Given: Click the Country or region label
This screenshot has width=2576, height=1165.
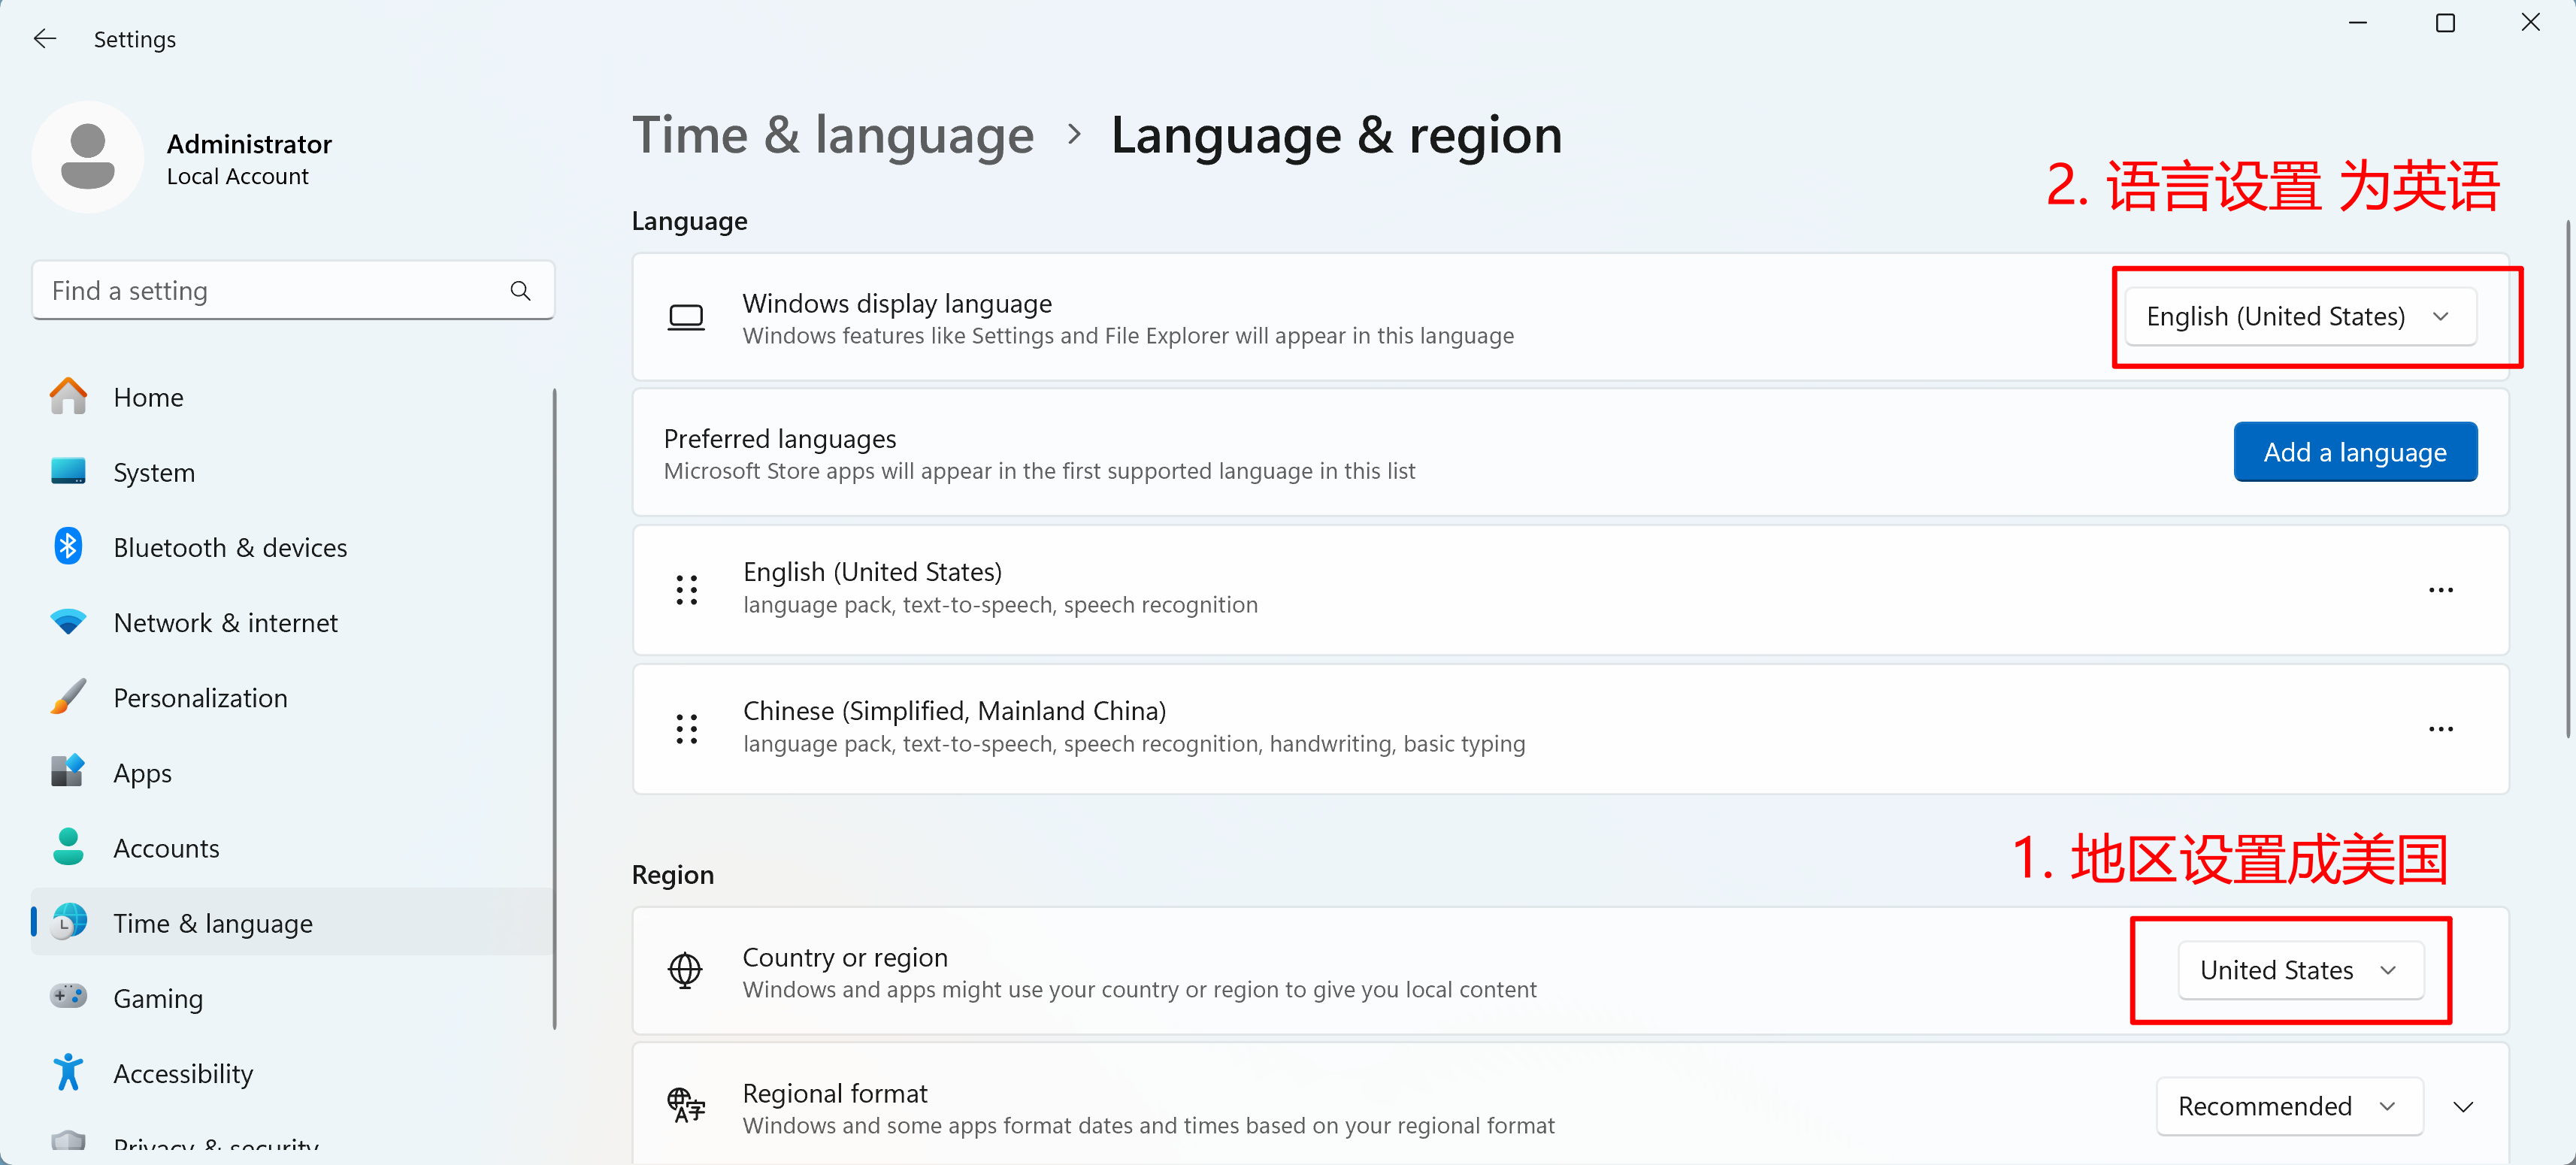Looking at the screenshot, I should pyautogui.click(x=845, y=957).
